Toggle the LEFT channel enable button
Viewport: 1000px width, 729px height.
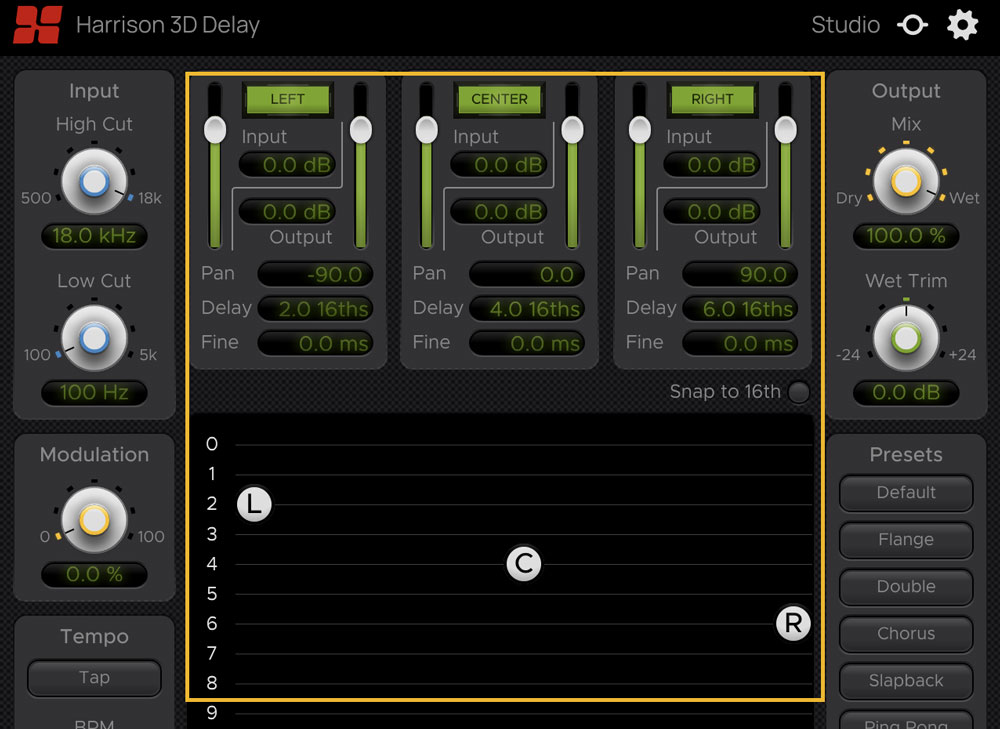288,99
